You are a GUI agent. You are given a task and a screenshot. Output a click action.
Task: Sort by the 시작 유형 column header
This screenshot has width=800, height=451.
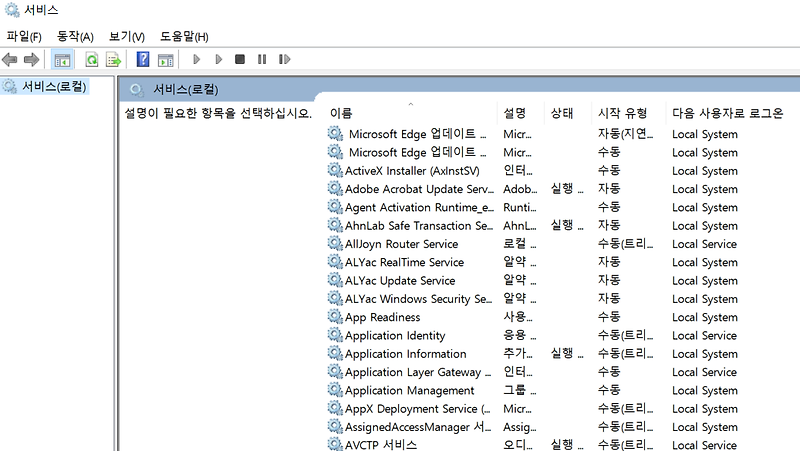point(622,113)
